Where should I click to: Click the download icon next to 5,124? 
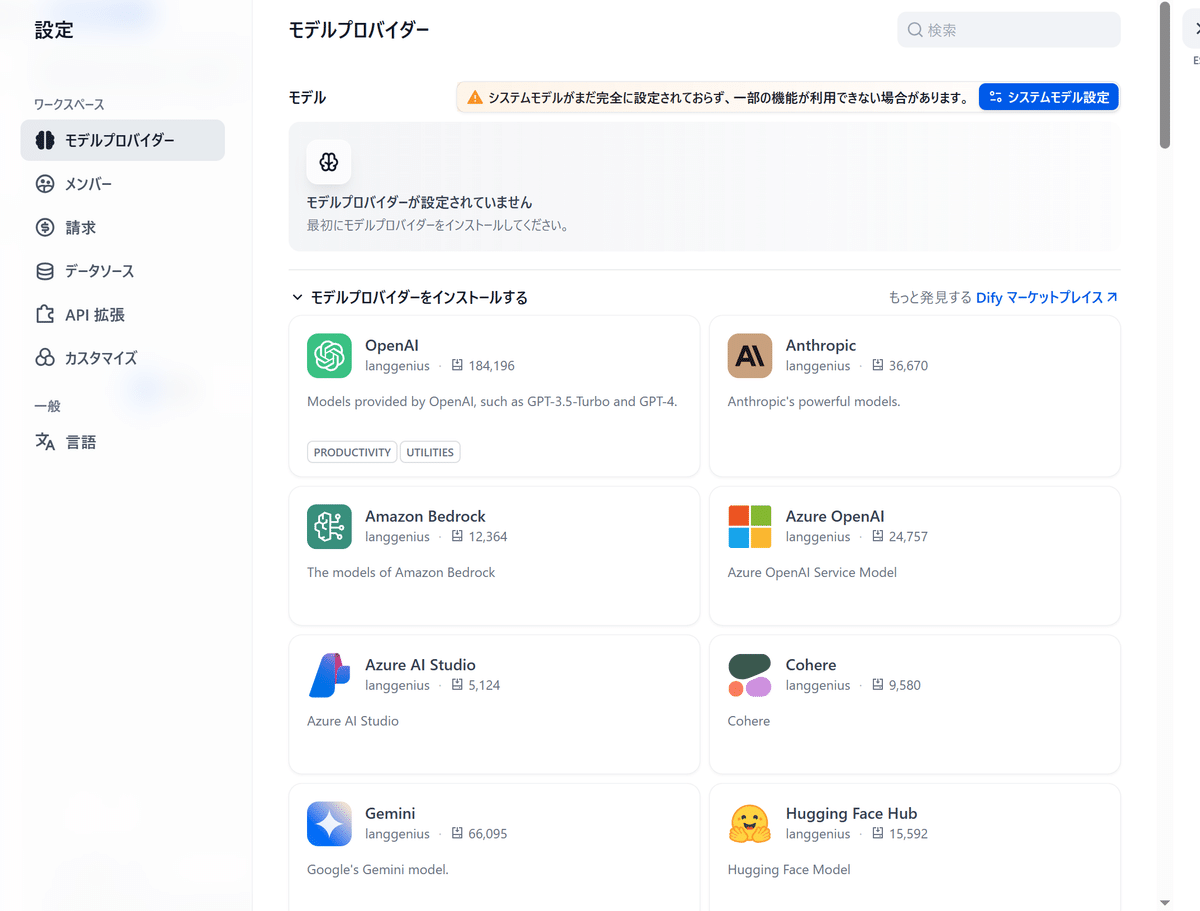pyautogui.click(x=457, y=685)
